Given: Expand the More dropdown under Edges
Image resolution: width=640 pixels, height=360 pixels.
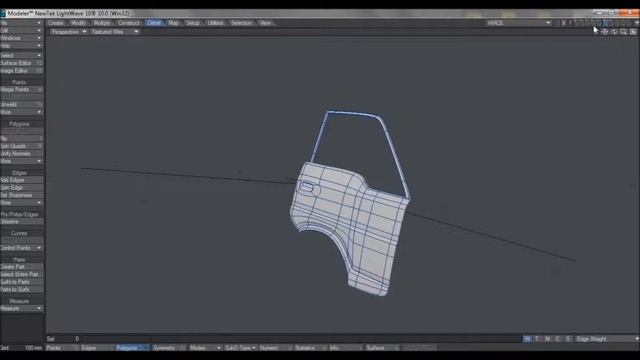Looking at the screenshot, I should coord(22,203).
